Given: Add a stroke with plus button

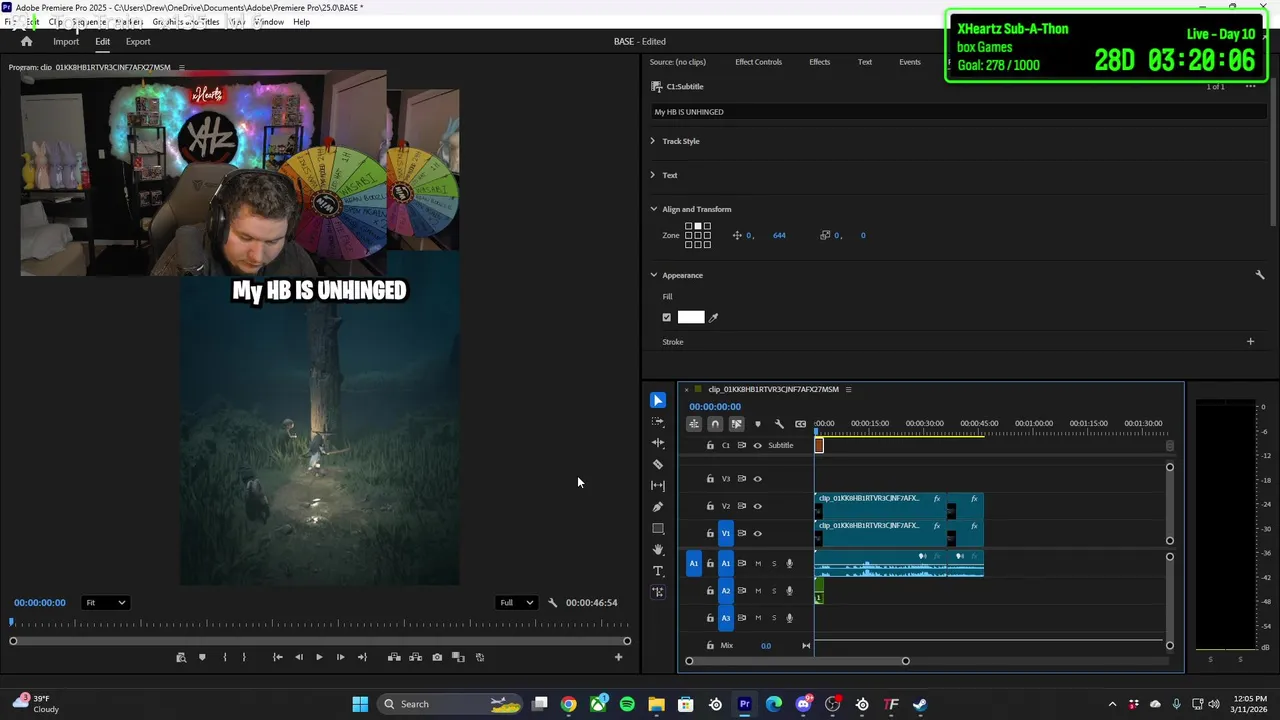Looking at the screenshot, I should point(1250,342).
